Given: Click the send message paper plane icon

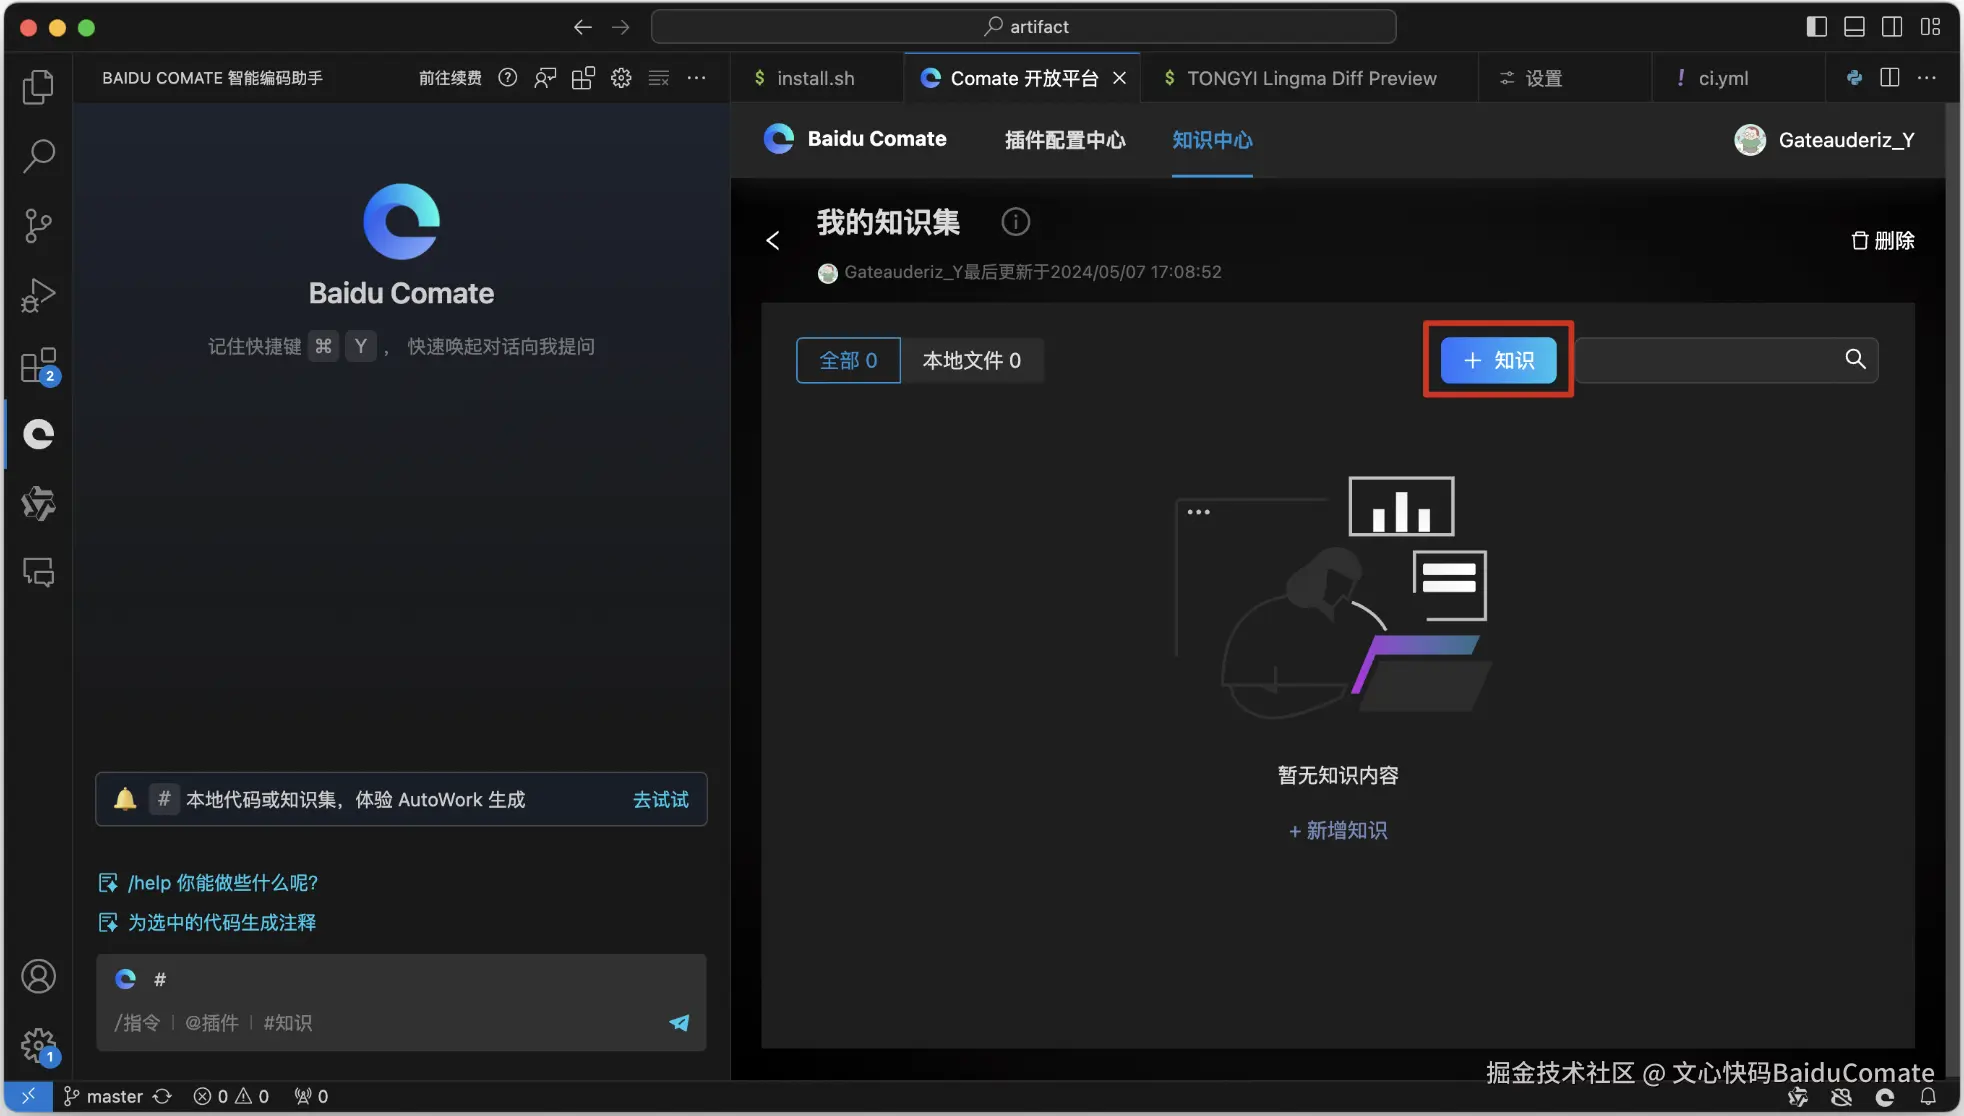Looking at the screenshot, I should coord(679,1022).
